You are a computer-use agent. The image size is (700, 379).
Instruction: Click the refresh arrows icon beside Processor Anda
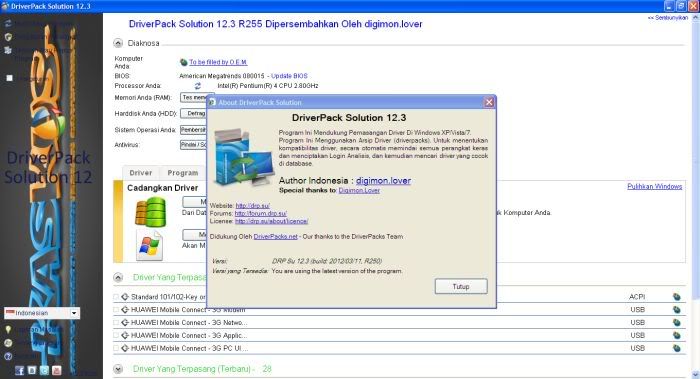[x=198, y=86]
